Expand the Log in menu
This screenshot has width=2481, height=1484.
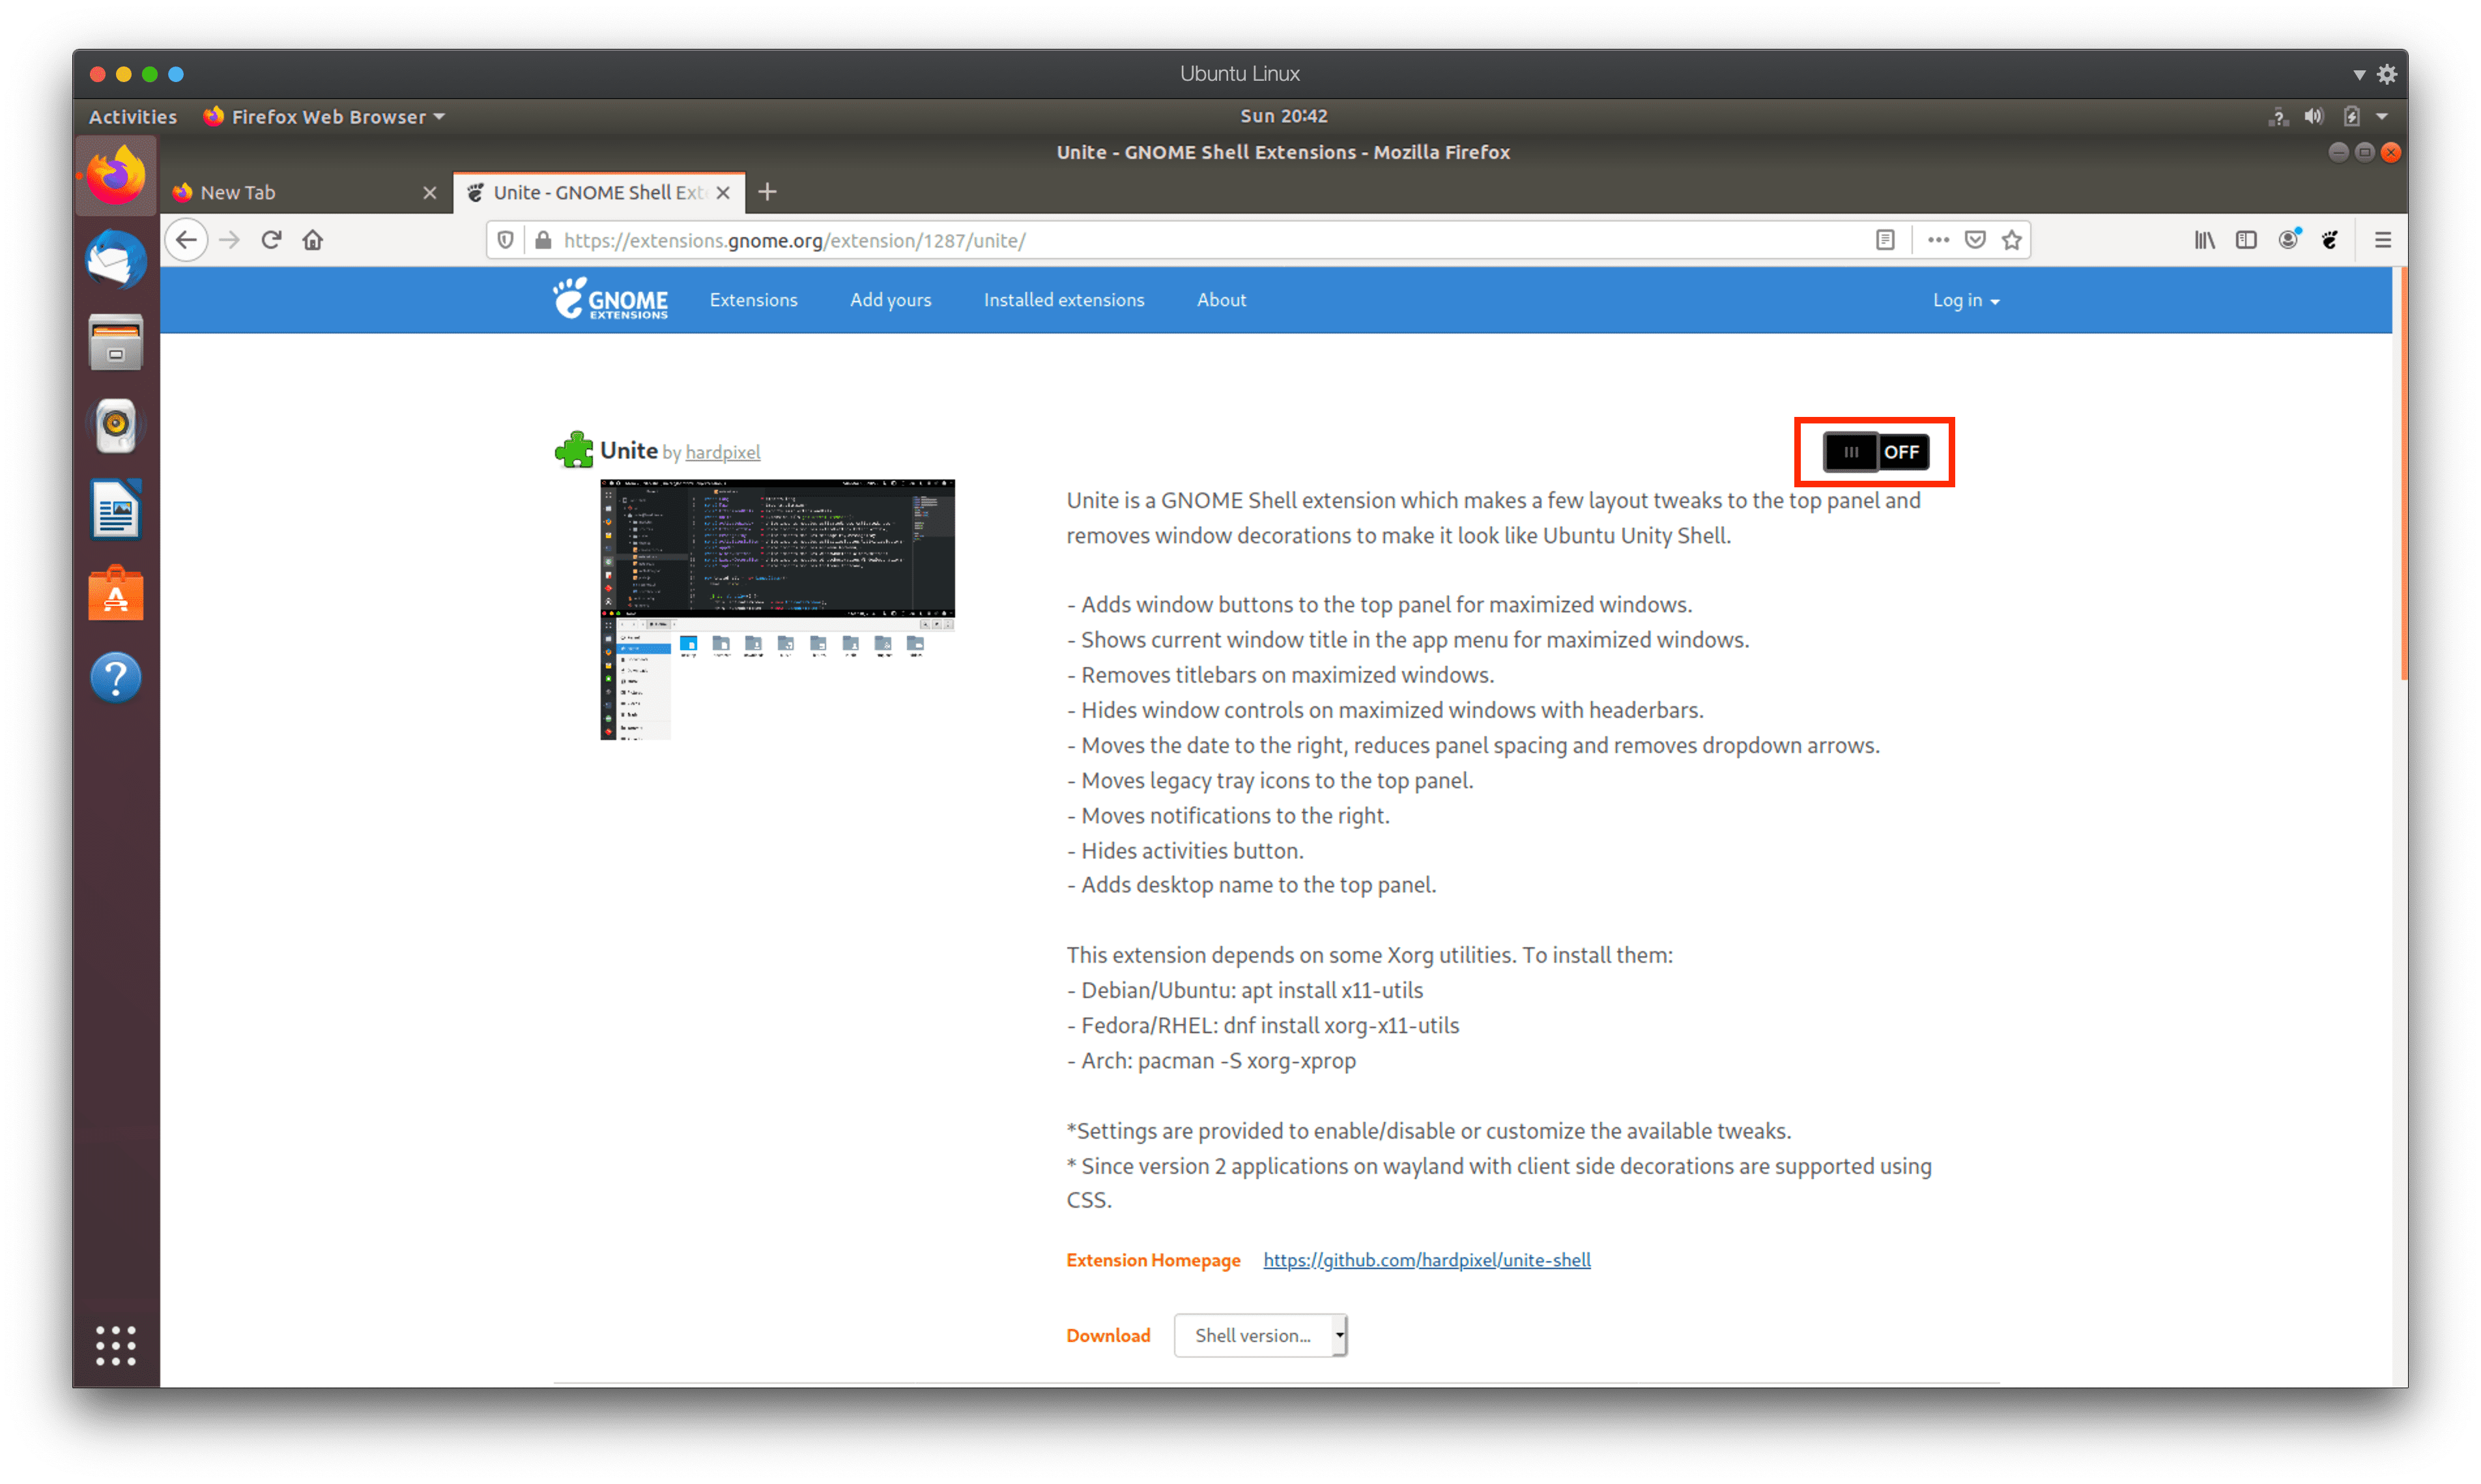point(1965,300)
